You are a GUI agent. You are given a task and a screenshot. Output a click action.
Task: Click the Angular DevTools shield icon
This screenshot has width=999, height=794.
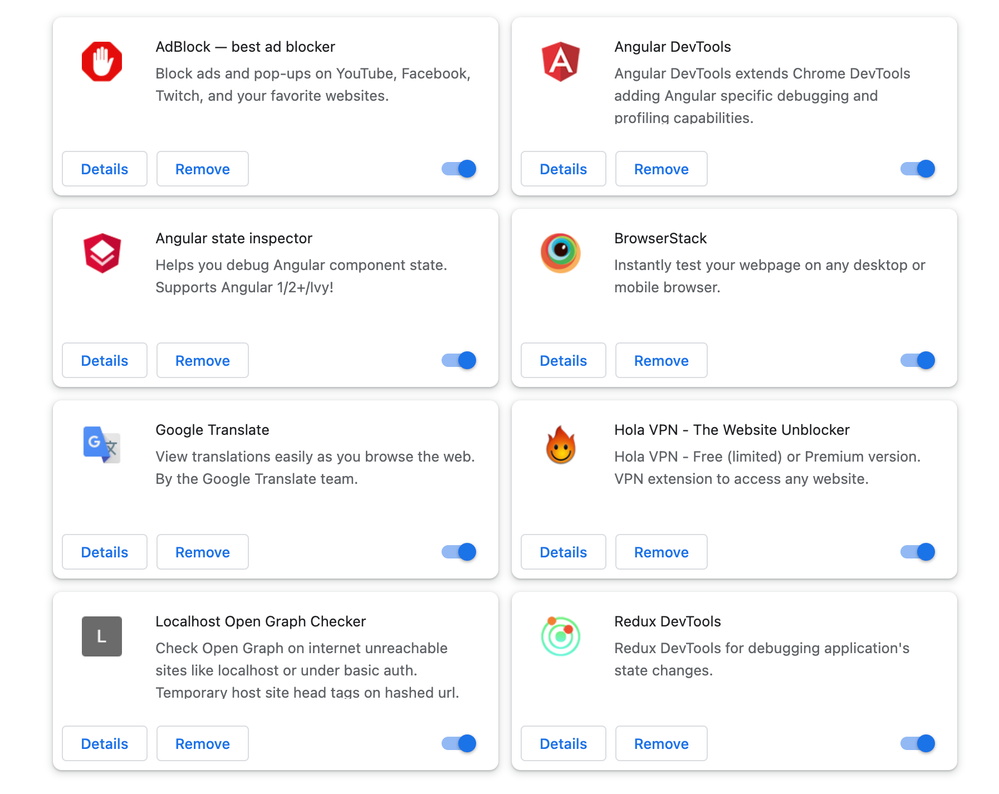click(561, 62)
